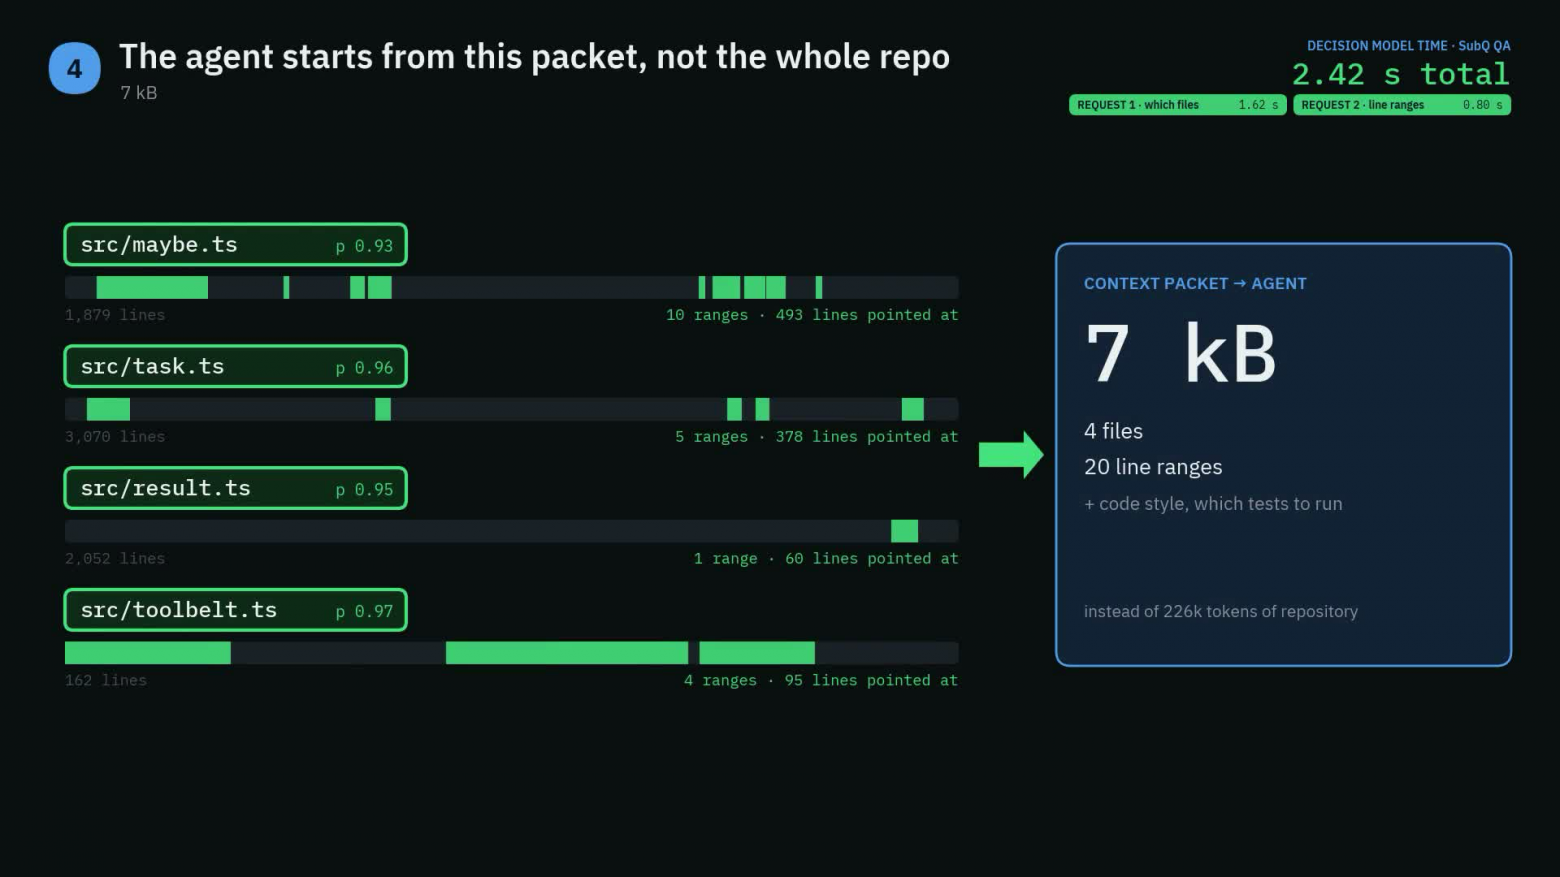Screen dimensions: 1560x877
Task: Click the p 0.97 score on toolbelt.ts
Action: 364,611
